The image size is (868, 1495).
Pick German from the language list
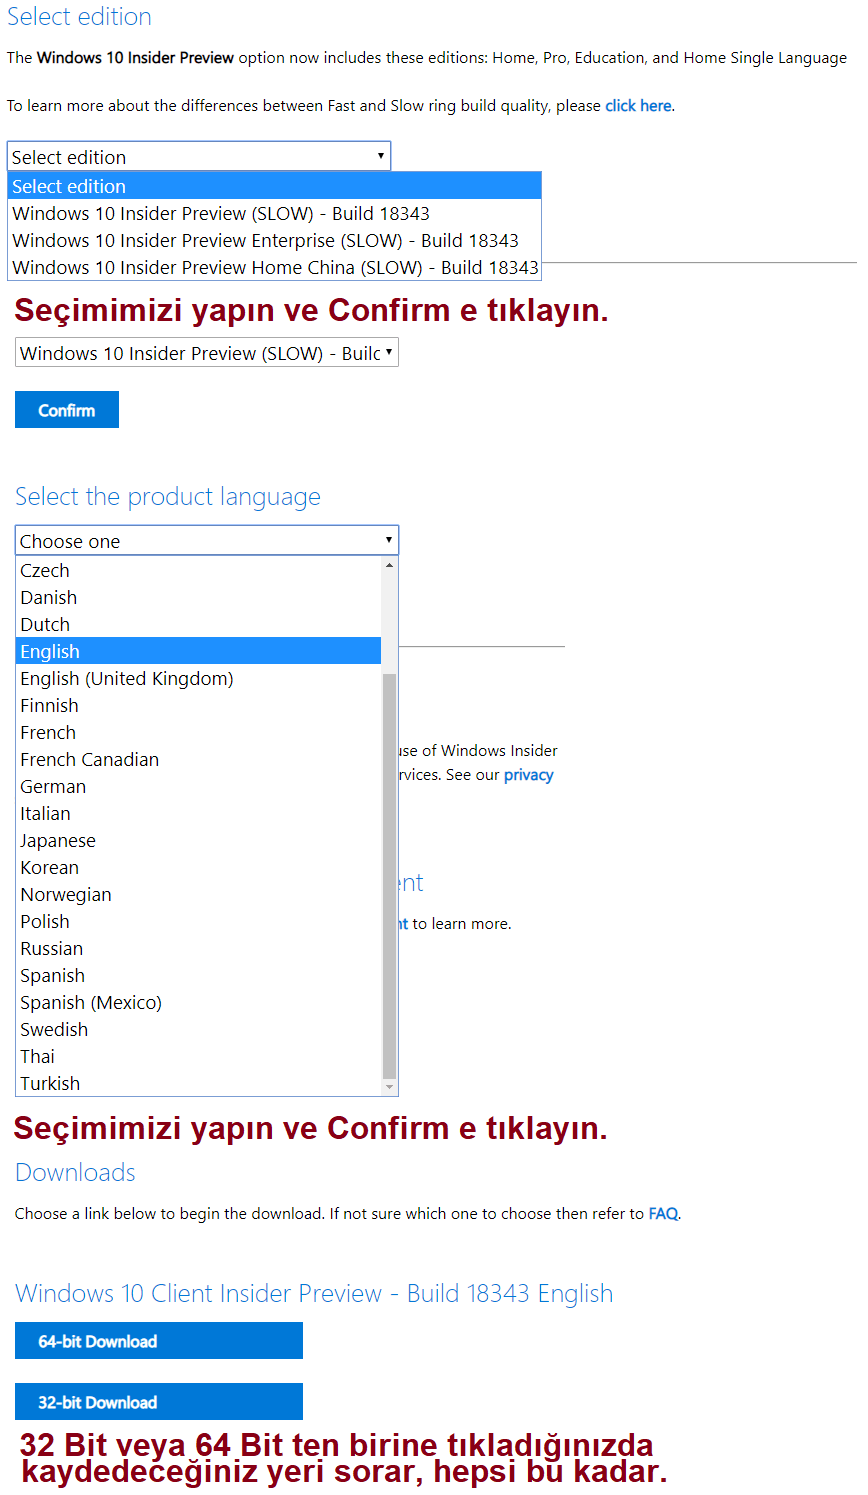point(53,787)
